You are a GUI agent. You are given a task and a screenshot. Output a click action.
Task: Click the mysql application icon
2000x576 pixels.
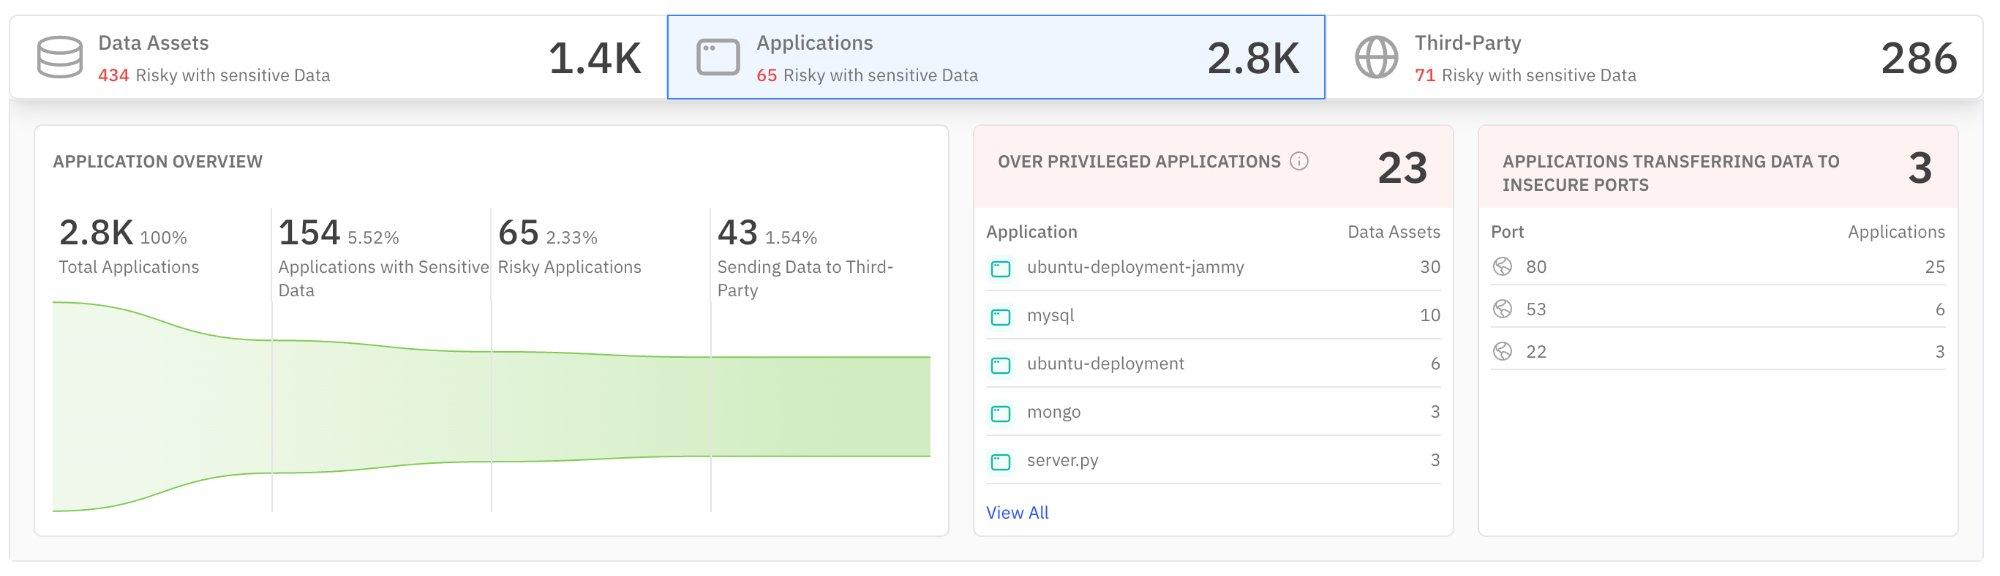1000,317
